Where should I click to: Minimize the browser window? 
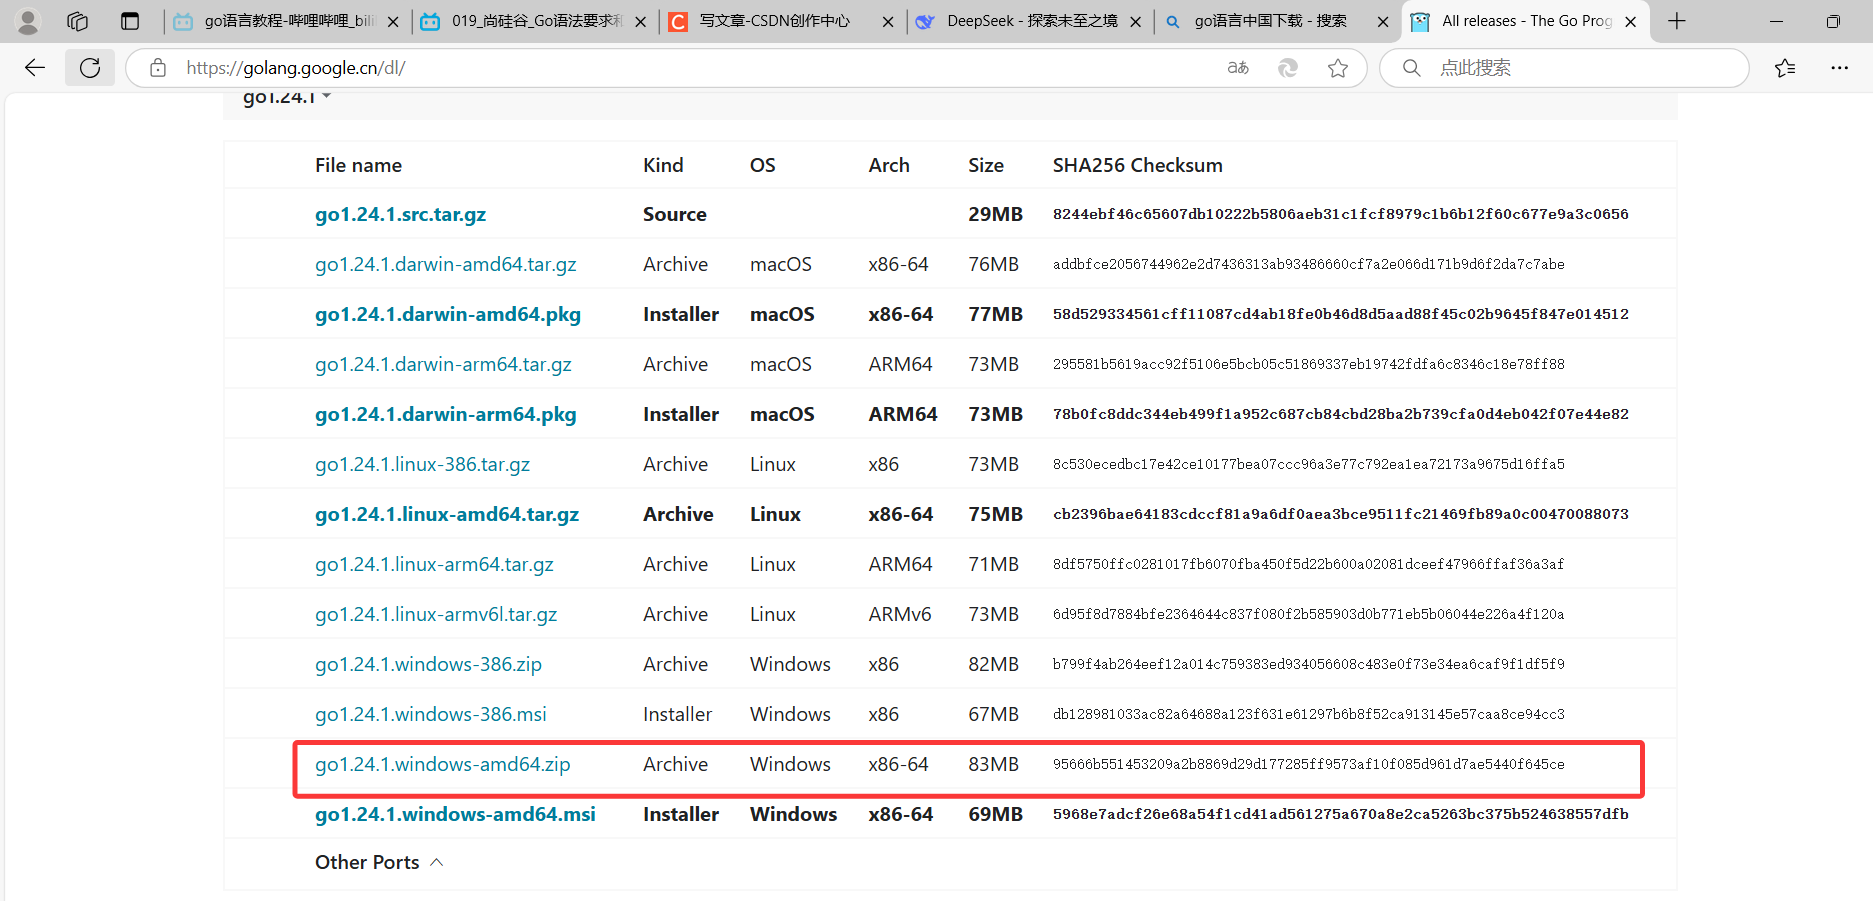1777,21
